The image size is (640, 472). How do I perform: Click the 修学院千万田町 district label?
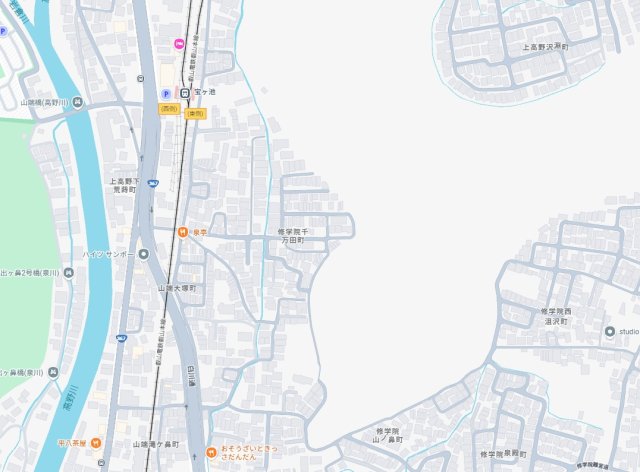[293, 236]
